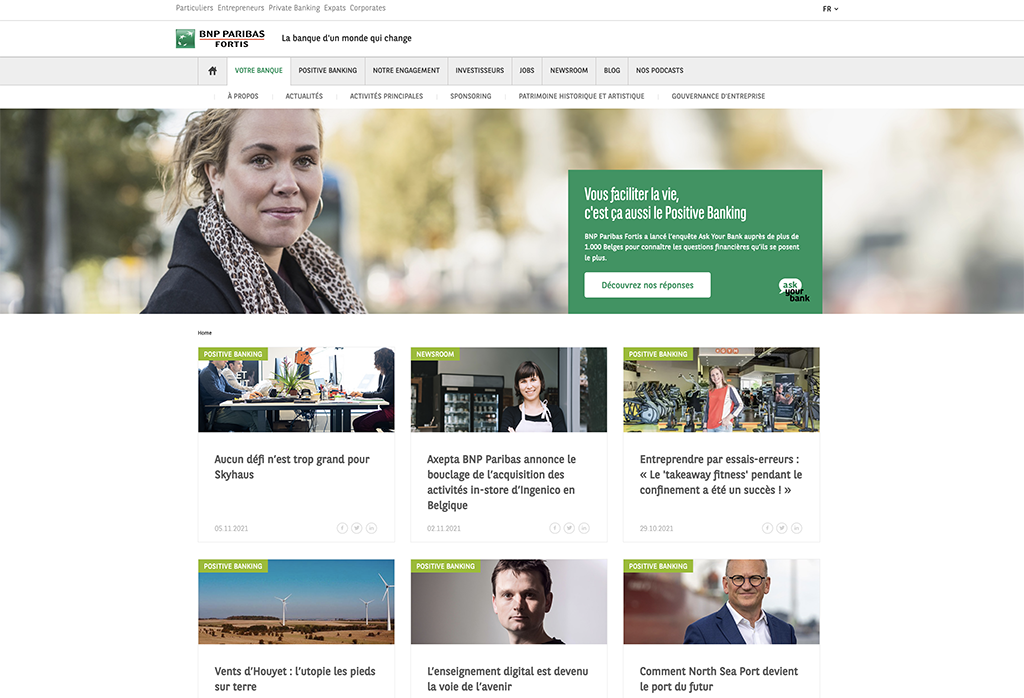Share takeaway fitness article on LinkedIn
Screen dimensions: 1024x698
(797, 528)
